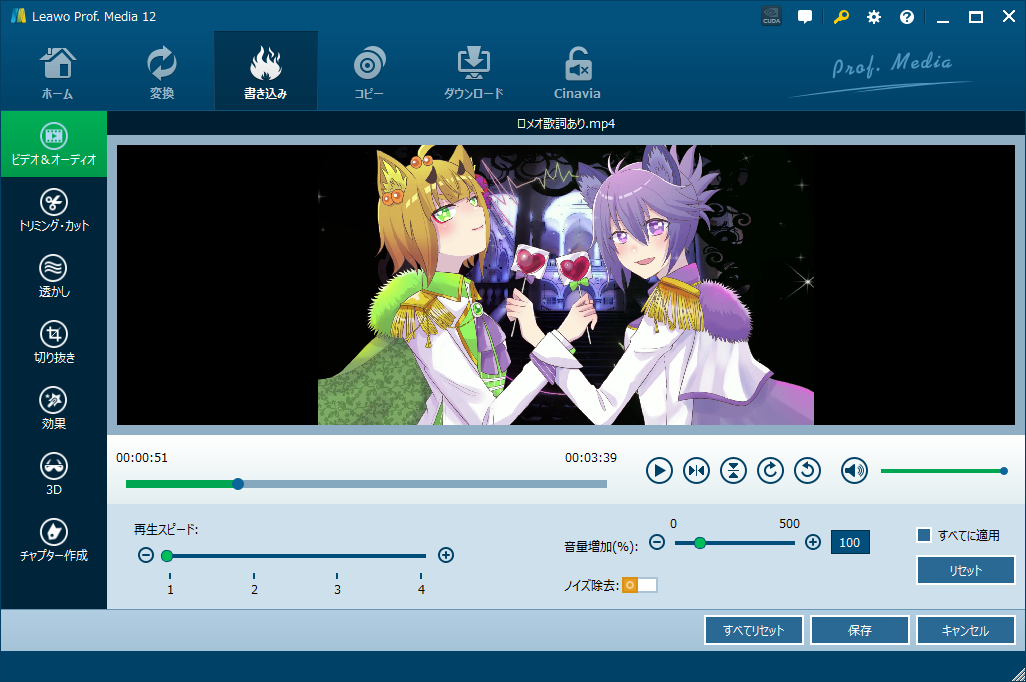Viewport: 1026px width, 682px height.
Task: Open the 透かし watermark panel
Action: point(54,277)
